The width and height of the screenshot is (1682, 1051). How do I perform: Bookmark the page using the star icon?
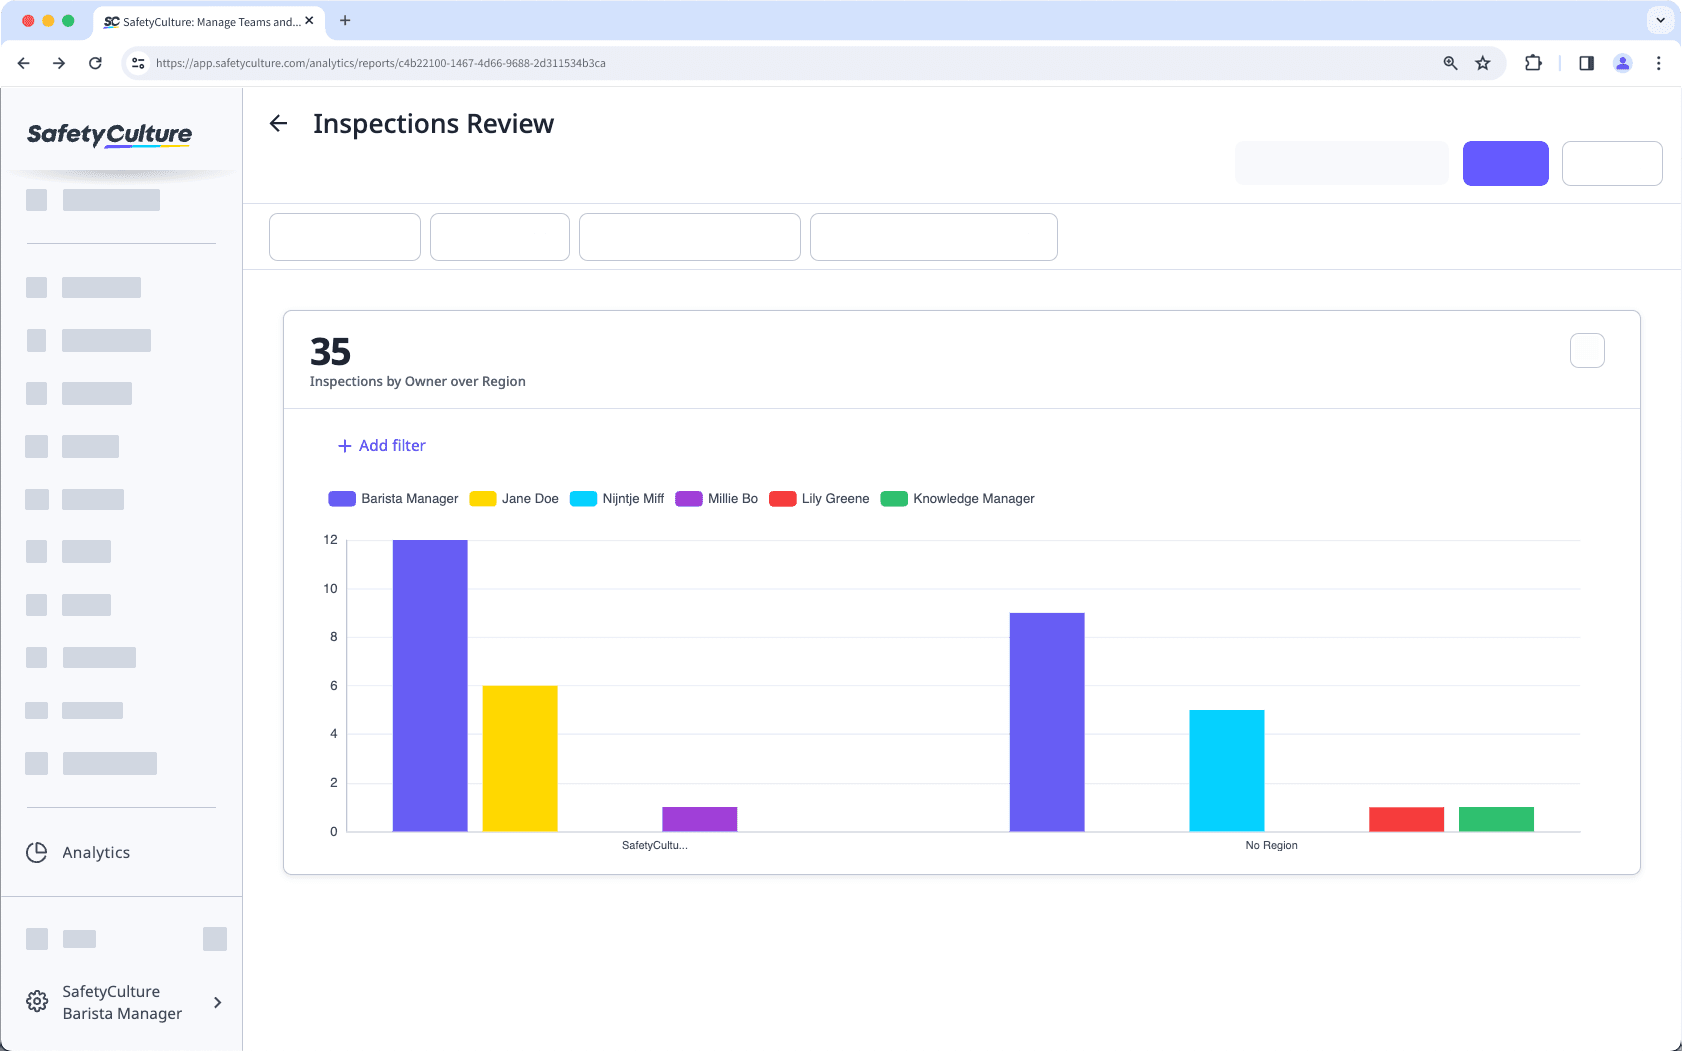click(1482, 62)
